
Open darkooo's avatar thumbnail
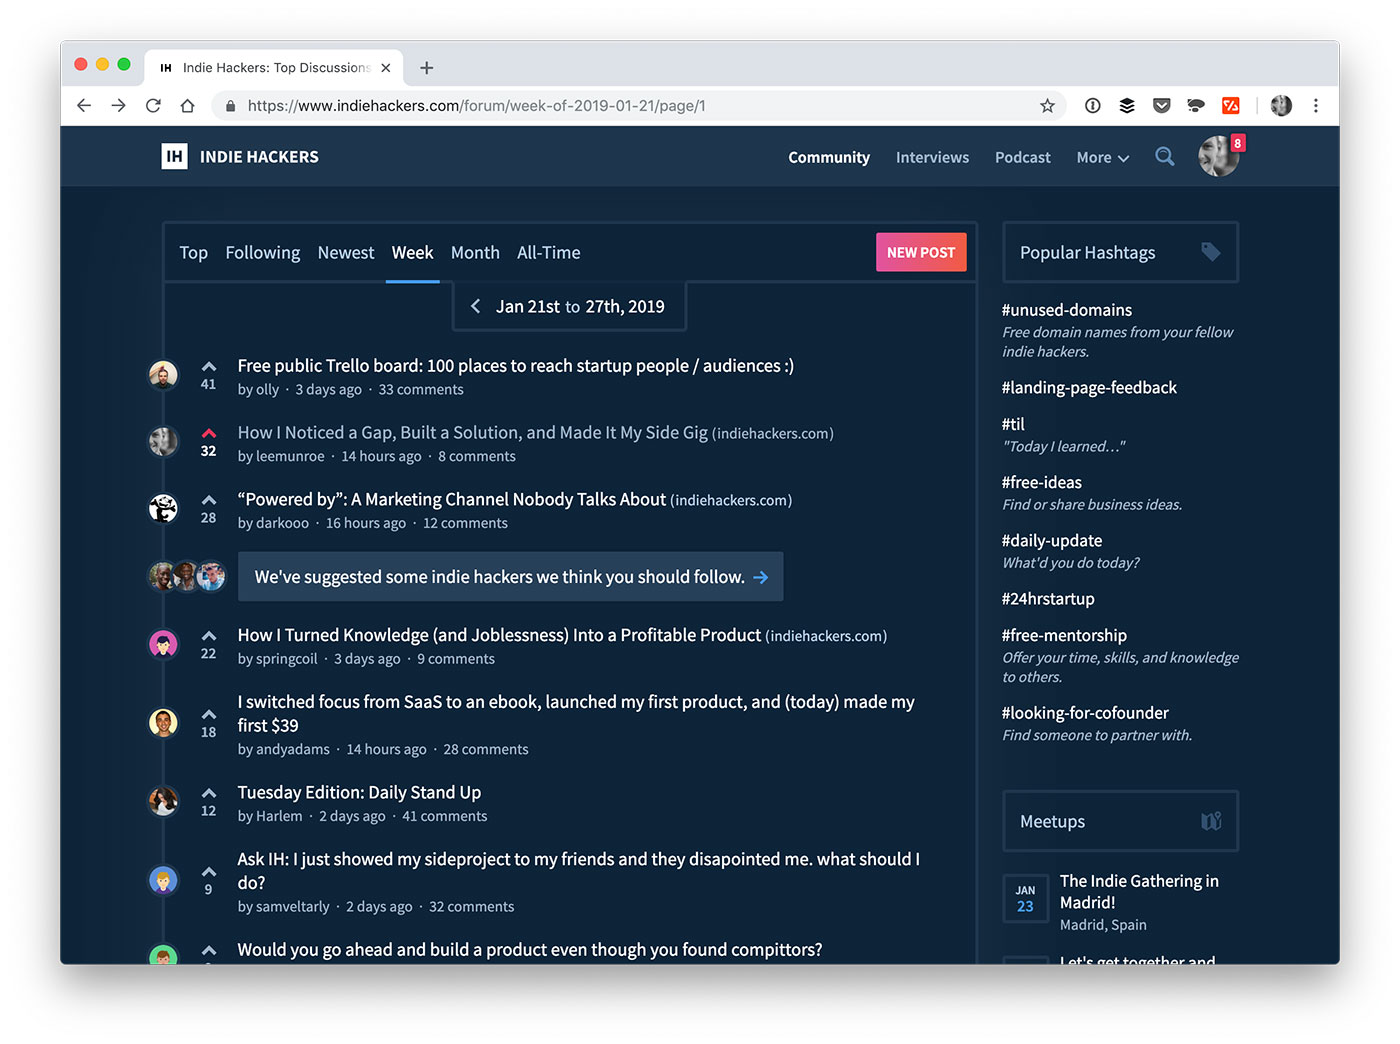(x=163, y=508)
